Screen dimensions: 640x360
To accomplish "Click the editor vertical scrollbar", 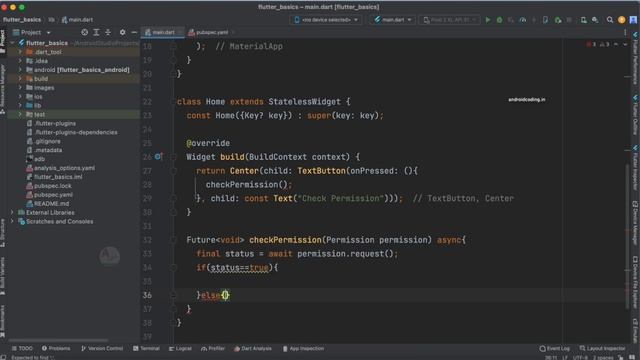I will [628, 237].
